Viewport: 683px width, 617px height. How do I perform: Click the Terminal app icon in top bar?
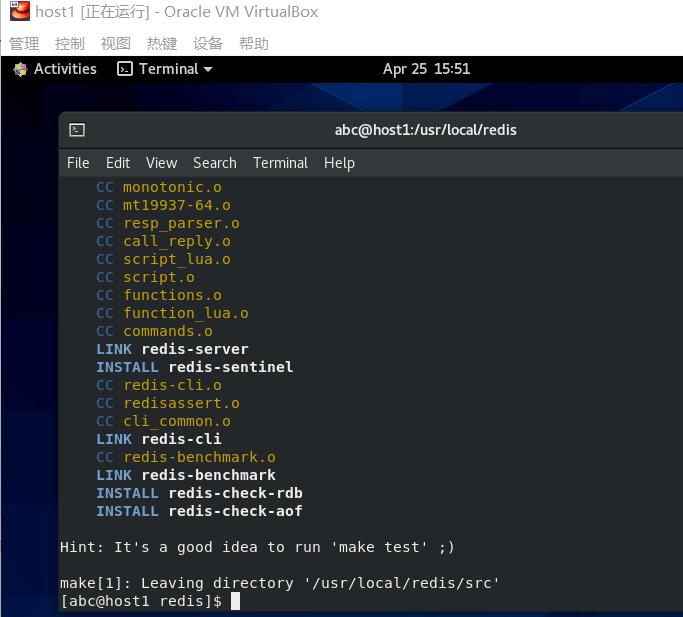tap(125, 69)
